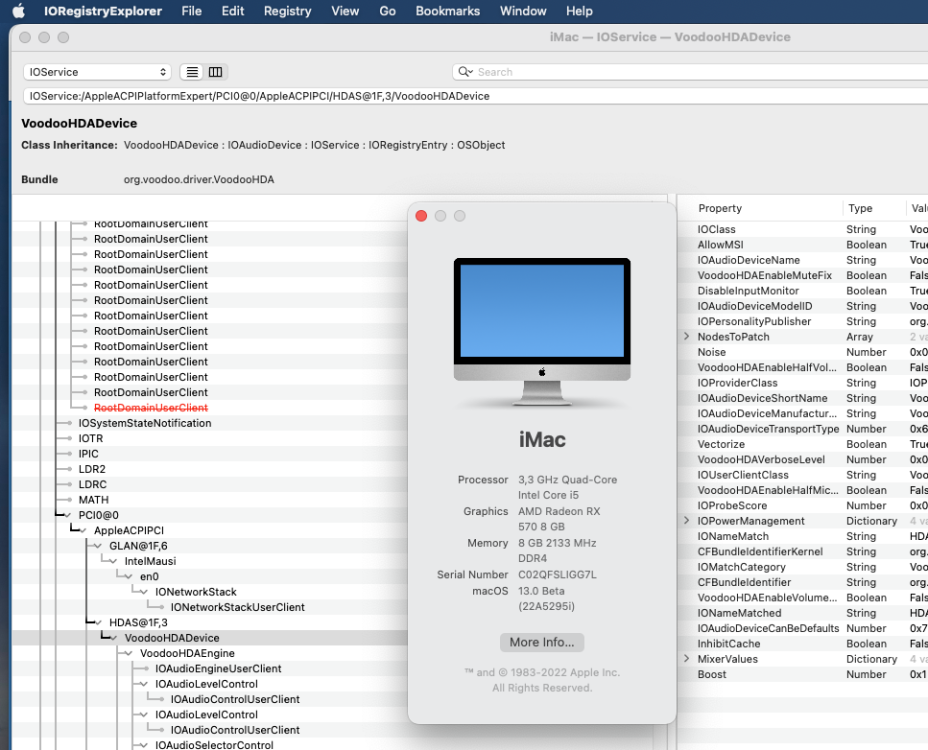This screenshot has height=750, width=928.
Task: Select the IOAudioSelectorControl tree entry
Action: coord(214,745)
